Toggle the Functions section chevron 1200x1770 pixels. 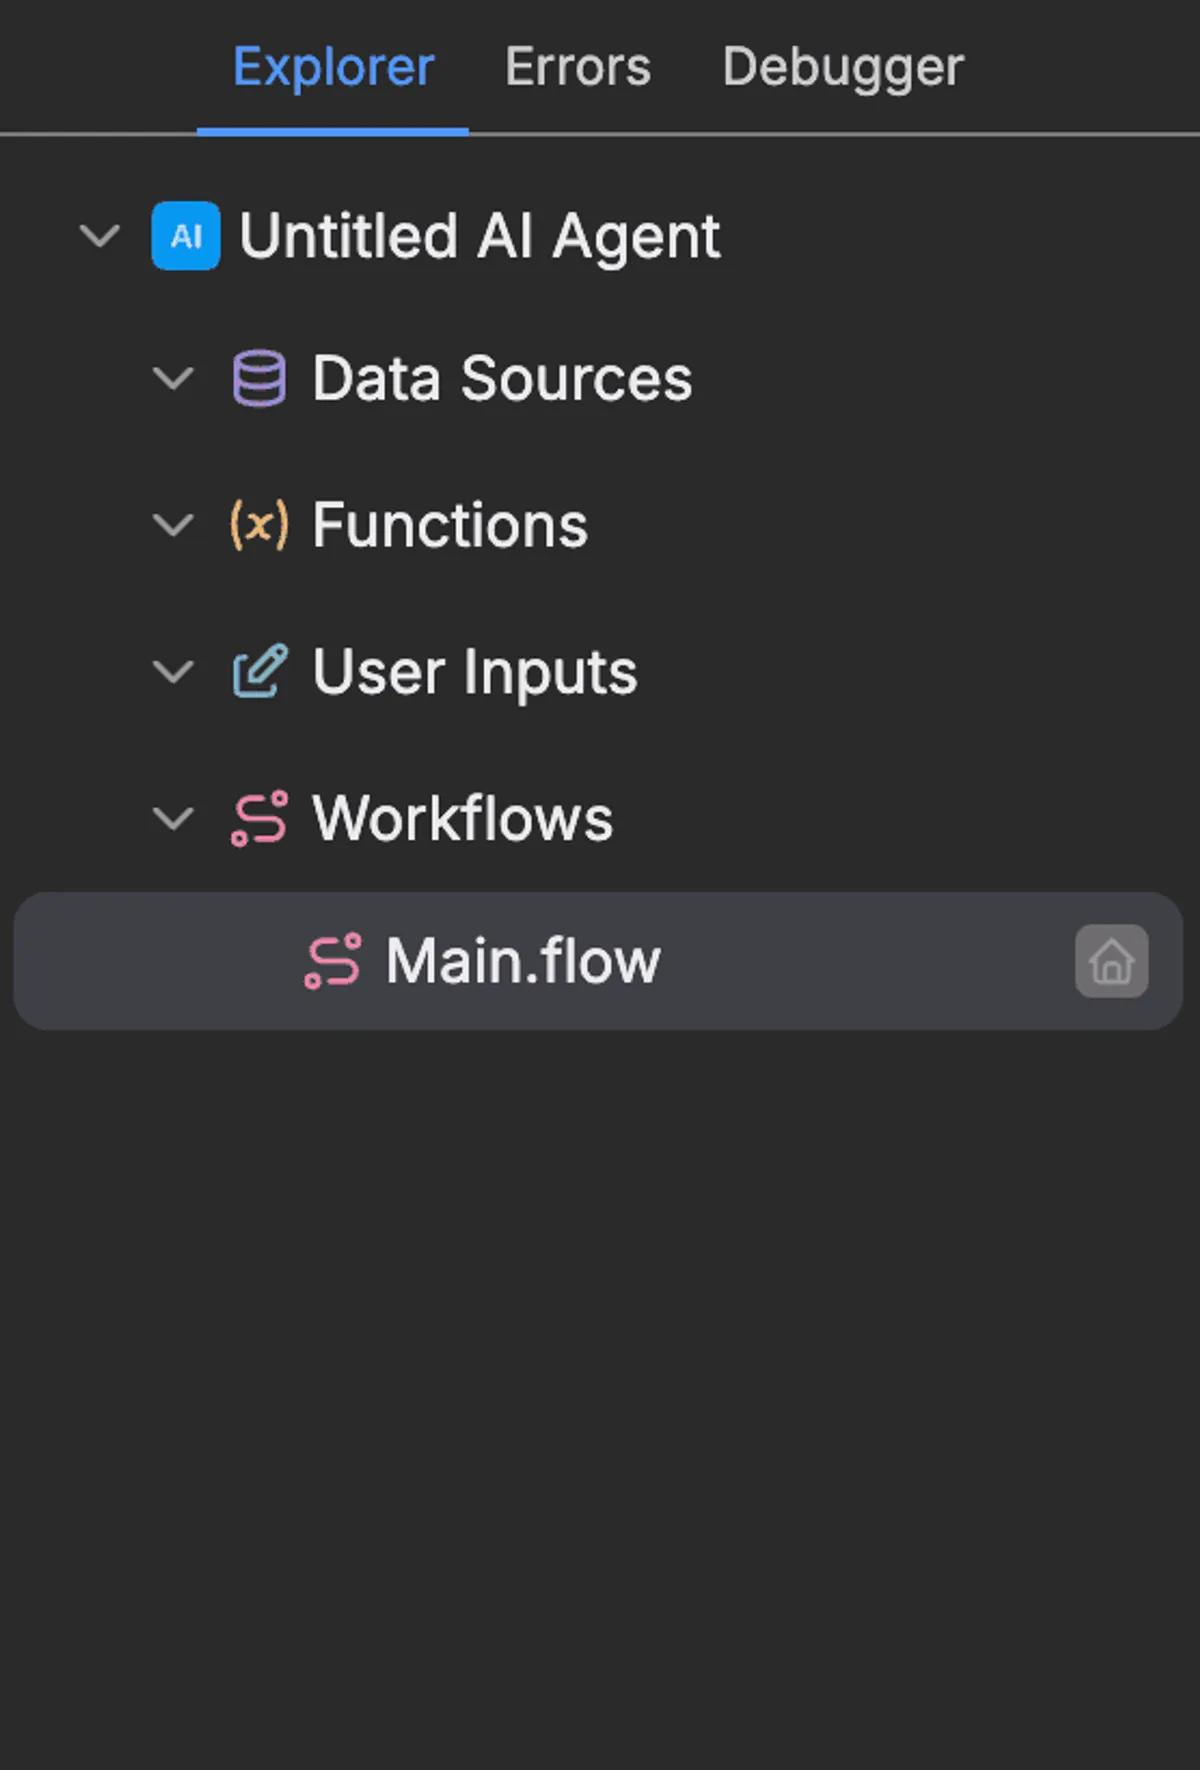coord(173,524)
